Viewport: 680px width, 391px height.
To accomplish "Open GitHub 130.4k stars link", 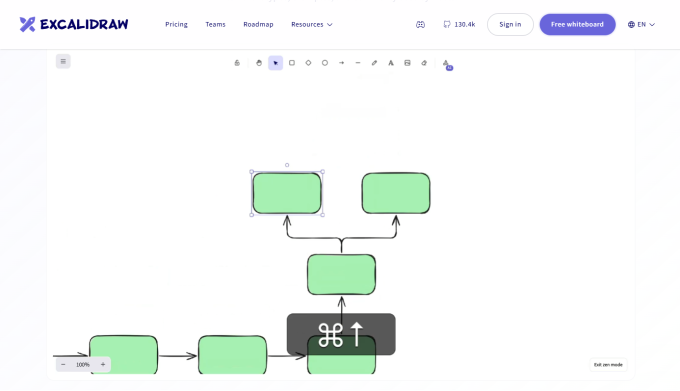I will tap(459, 24).
